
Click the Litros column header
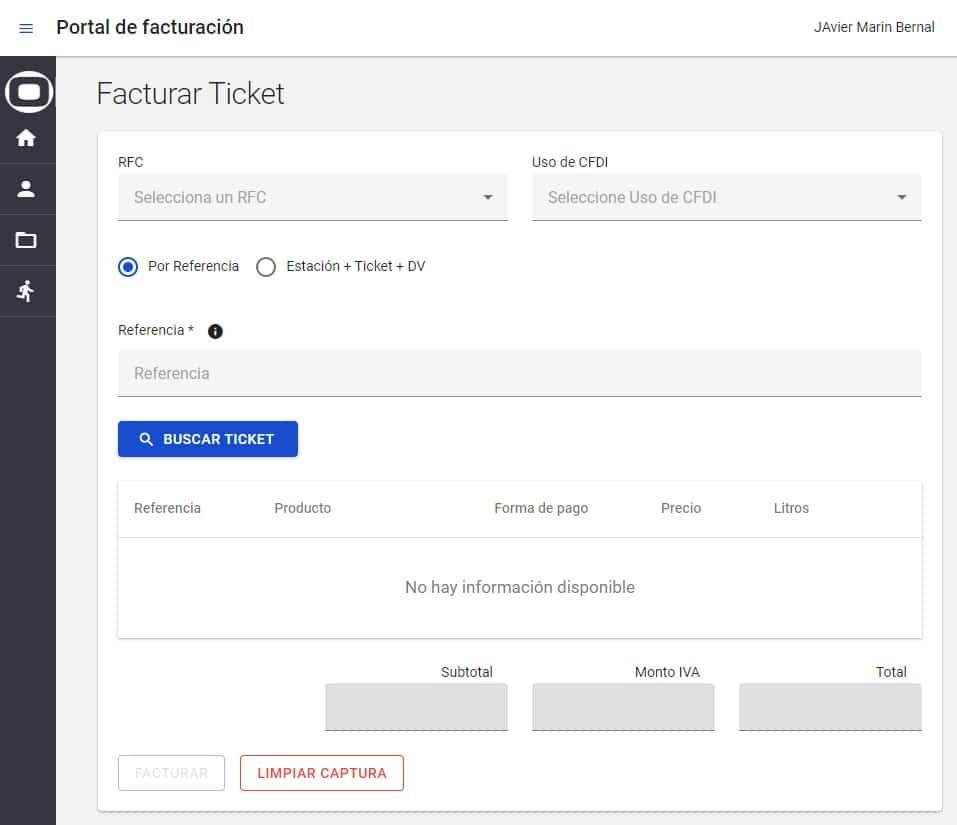[791, 508]
